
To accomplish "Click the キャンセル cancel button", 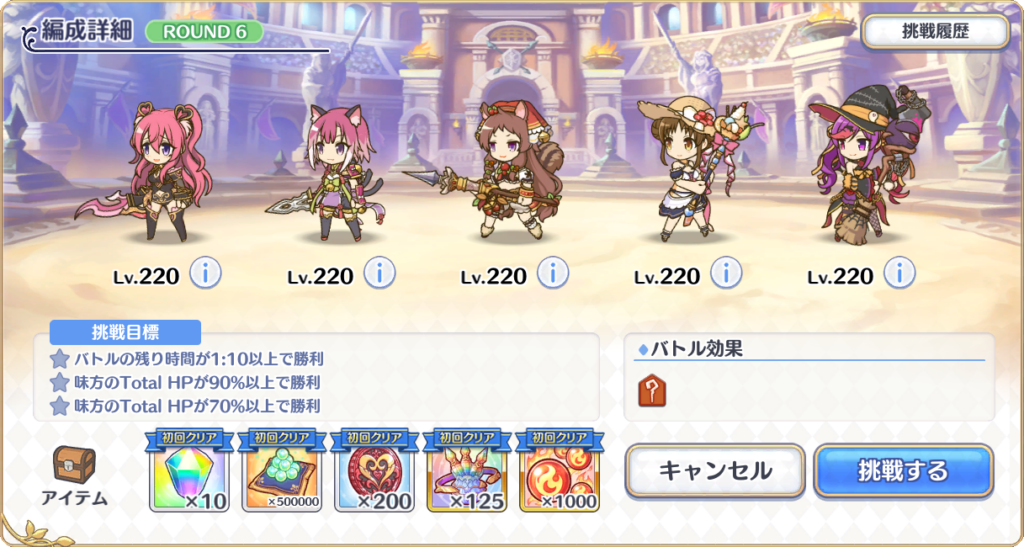I will [715, 471].
